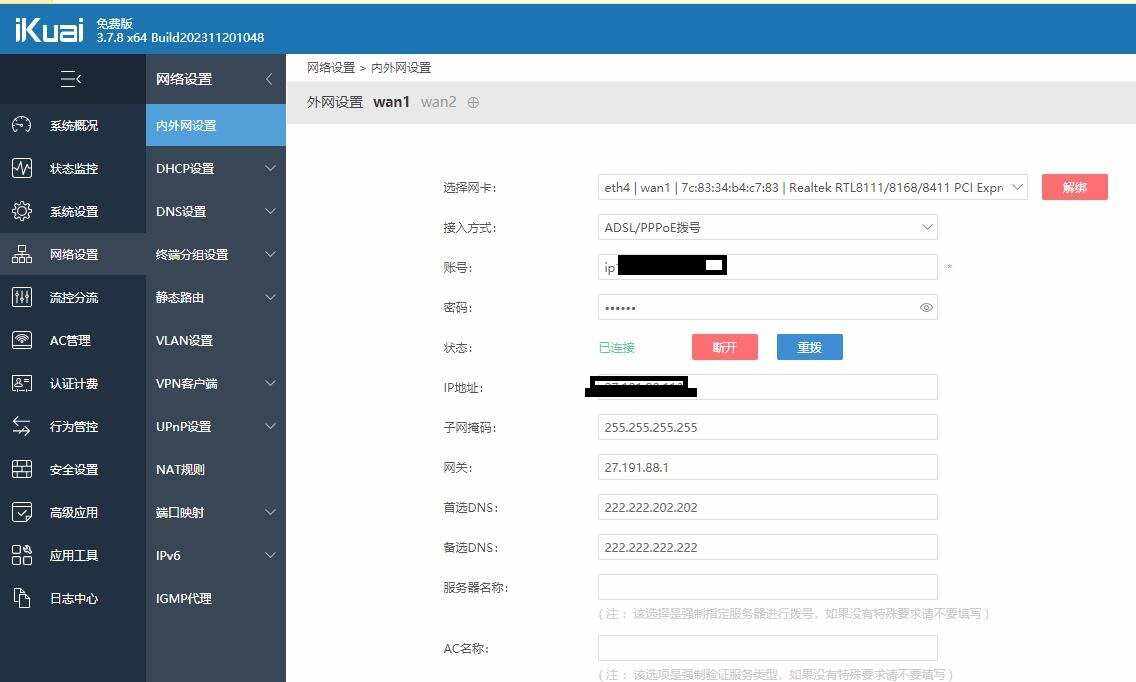The image size is (1136, 682).
Task: Expand the VPN客户端 submenu
Action: pyautogui.click(x=270, y=383)
